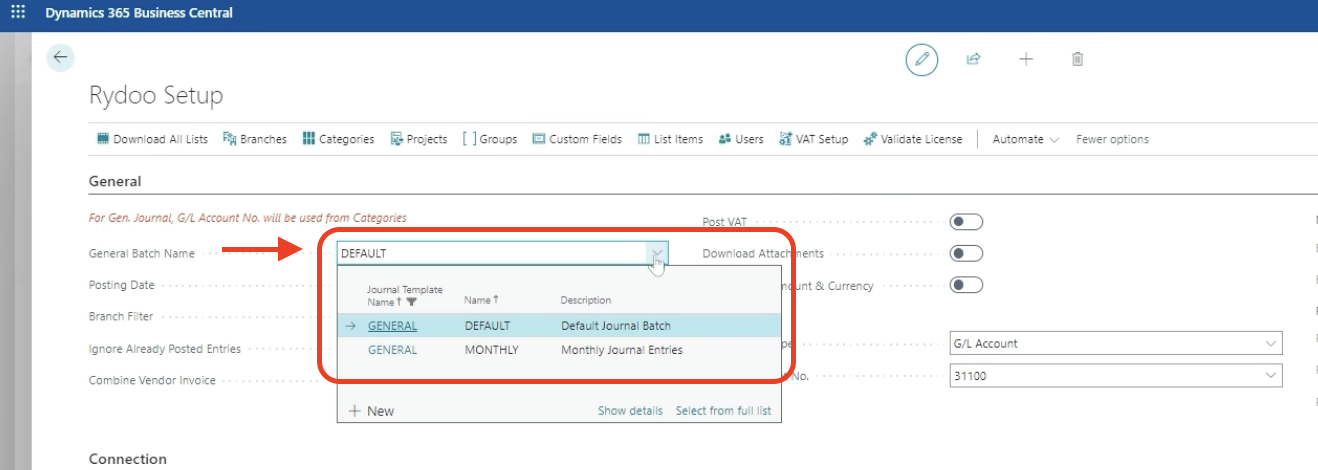Select the MONTHLY batch name cell
Image resolution: width=1318 pixels, height=470 pixels.
pos(491,350)
